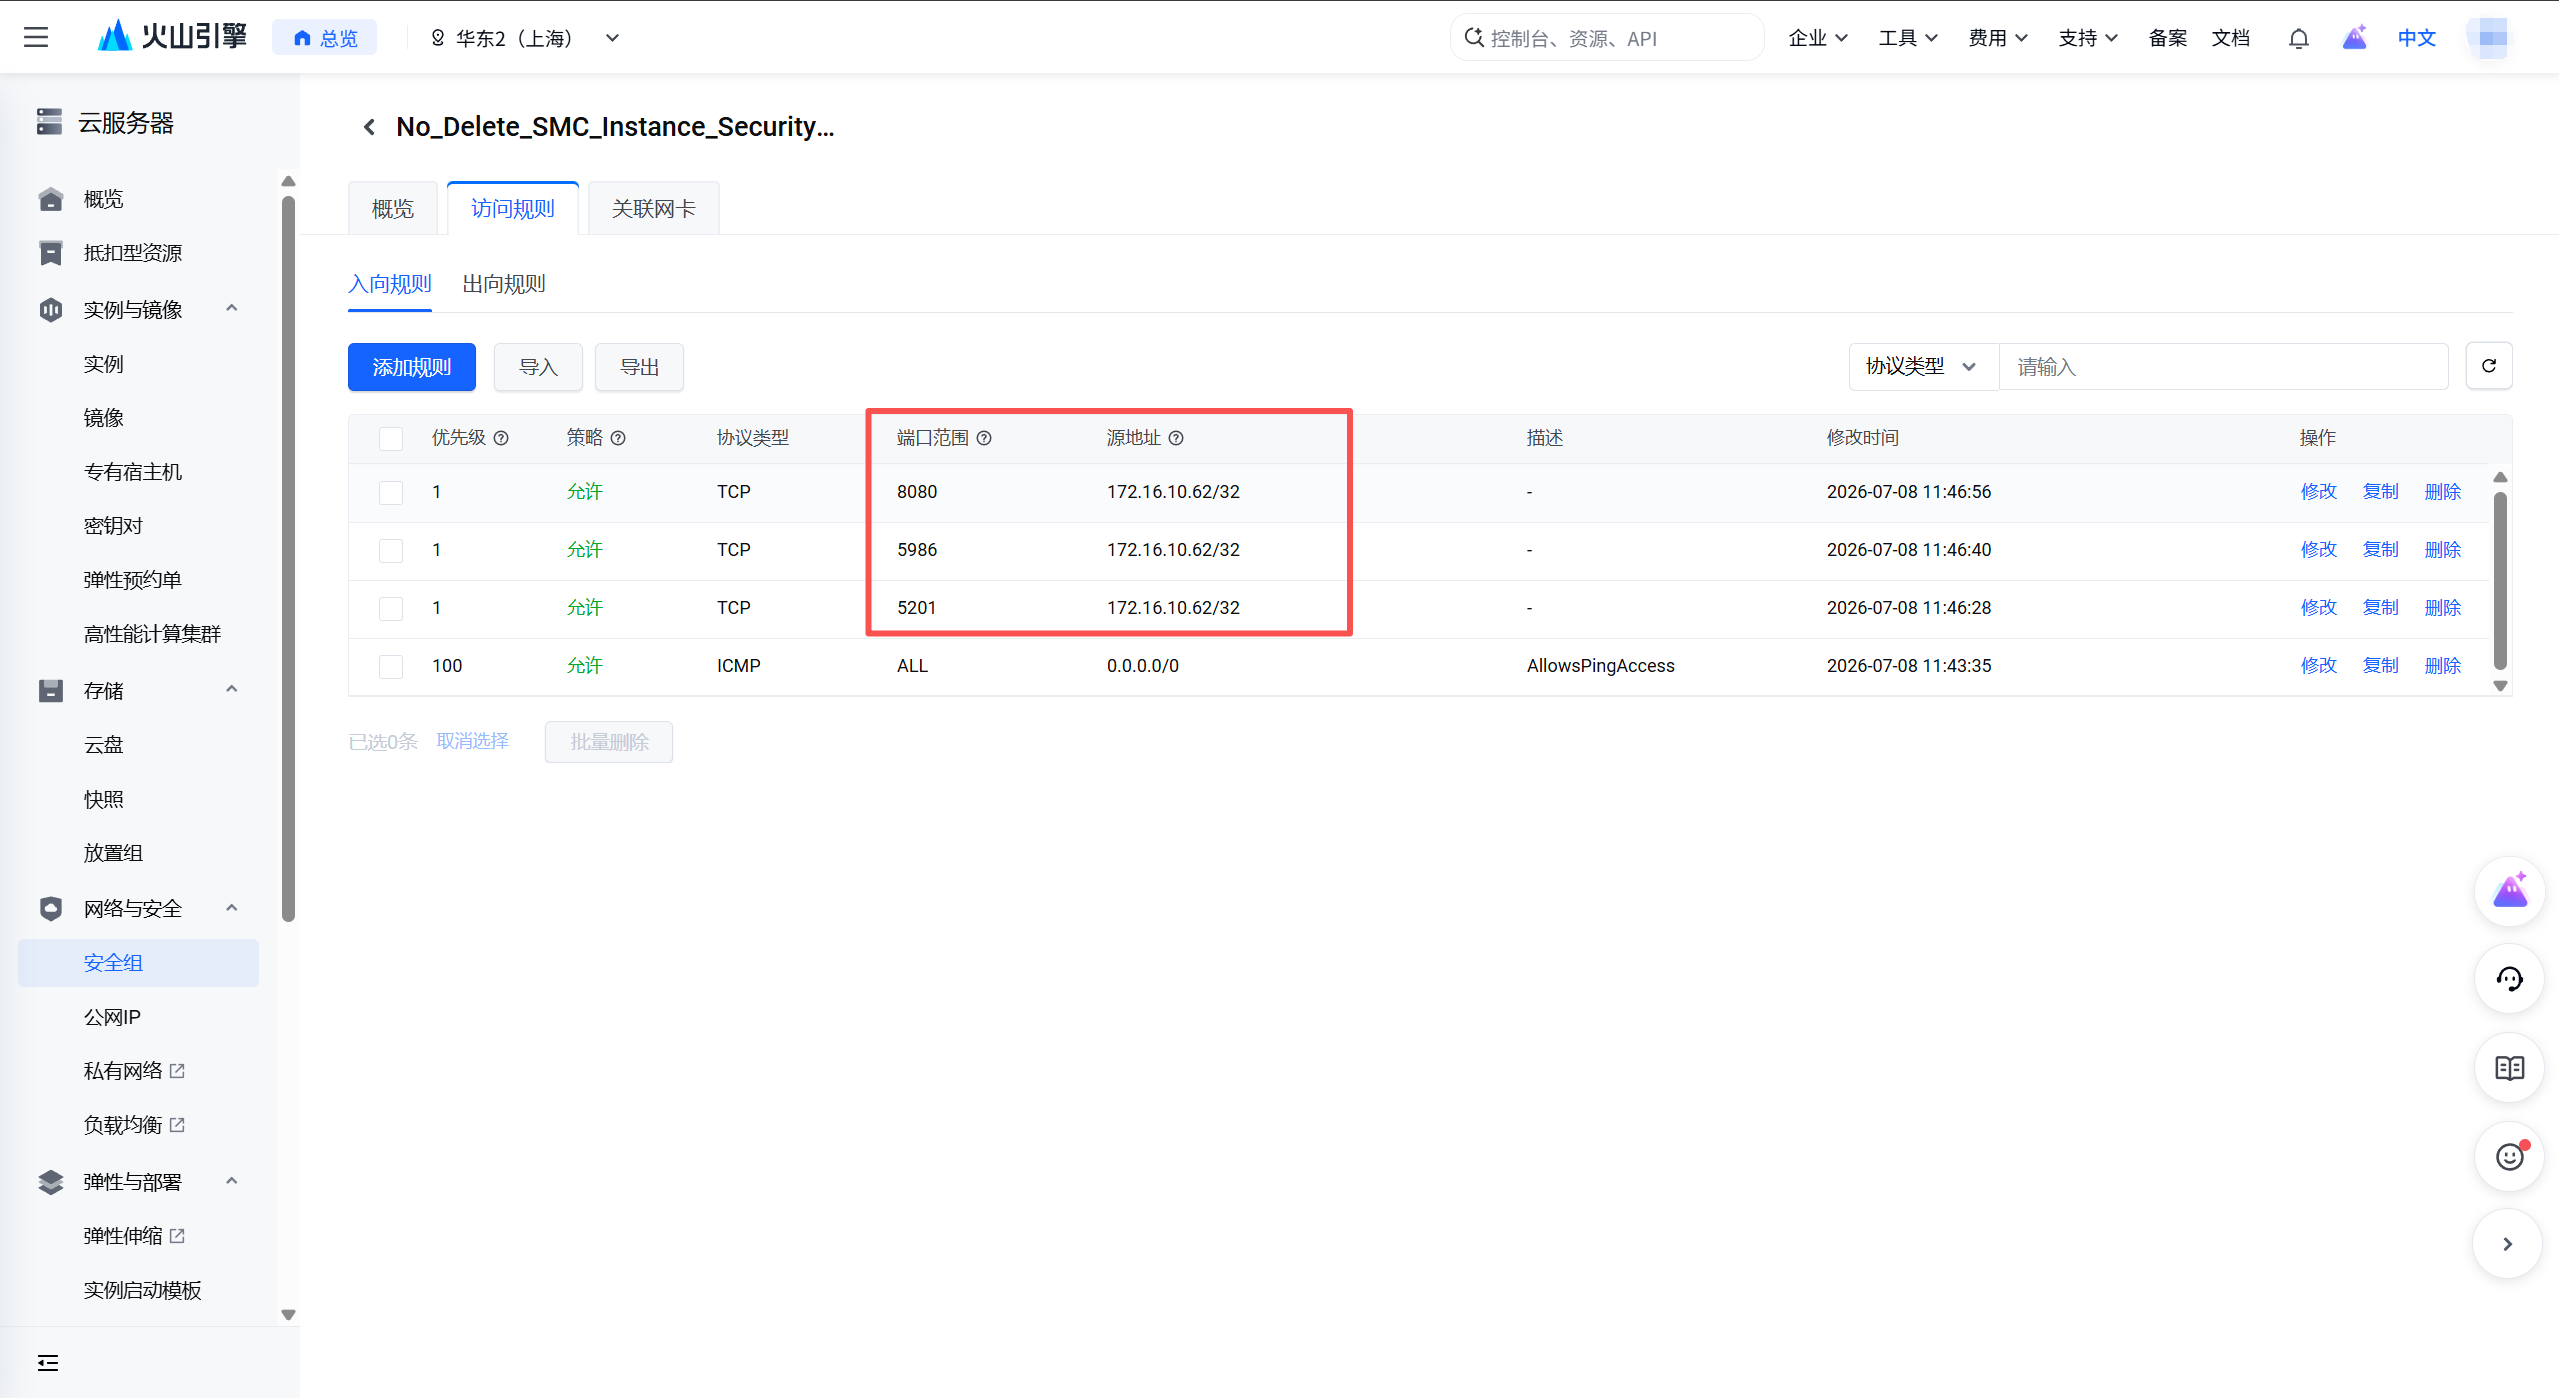Show help tooltip for 策略 column
2559x1398 pixels.
(x=618, y=438)
